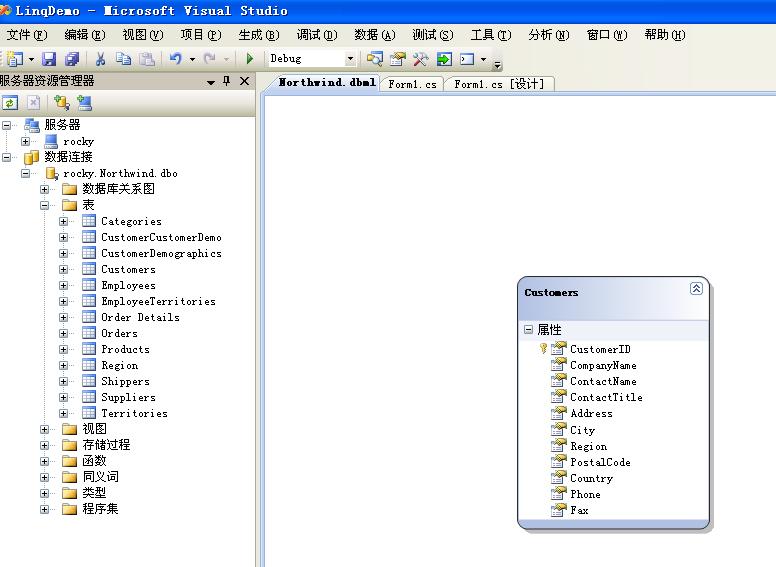
Task: Click the Save icon in the toolbar
Action: [x=48, y=59]
